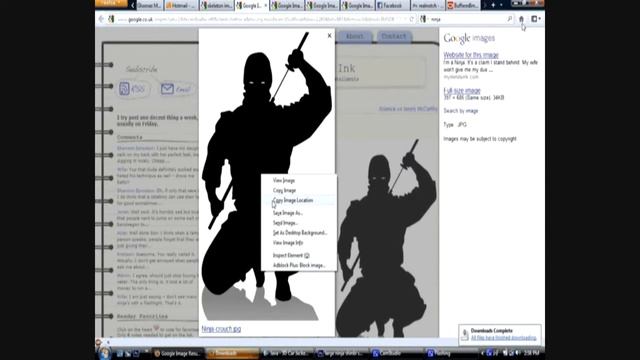Choose Adblock Plus: Block image entry

point(299,265)
